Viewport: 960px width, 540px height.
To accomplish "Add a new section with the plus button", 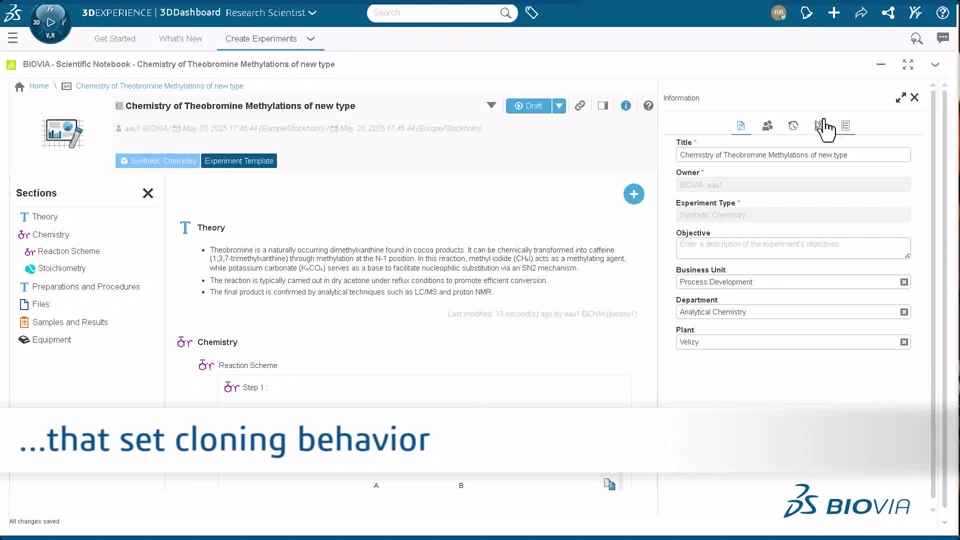I will [634, 194].
